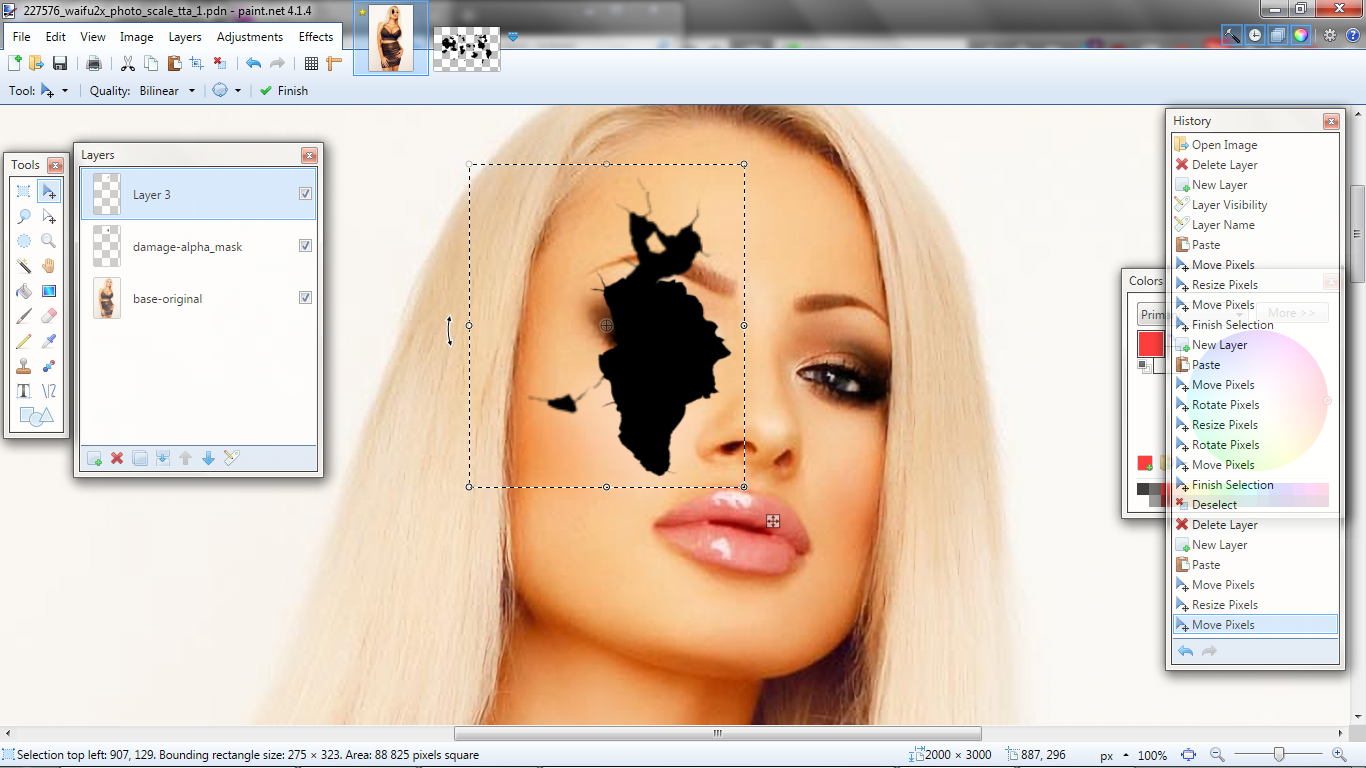1366x768 pixels.
Task: Open the sampling mode dropdown arrow
Action: point(238,90)
